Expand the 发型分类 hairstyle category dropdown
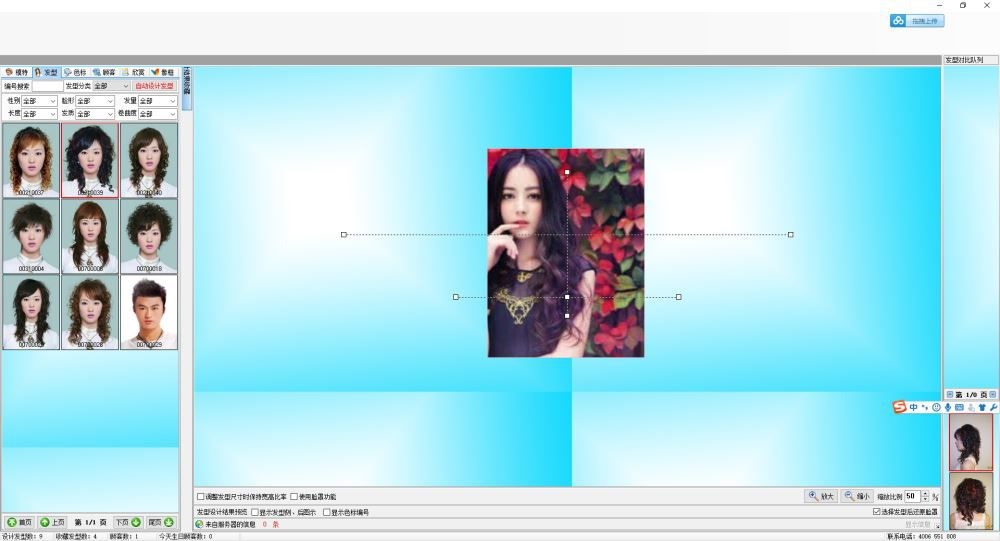This screenshot has width=1000, height=541. 112,85
